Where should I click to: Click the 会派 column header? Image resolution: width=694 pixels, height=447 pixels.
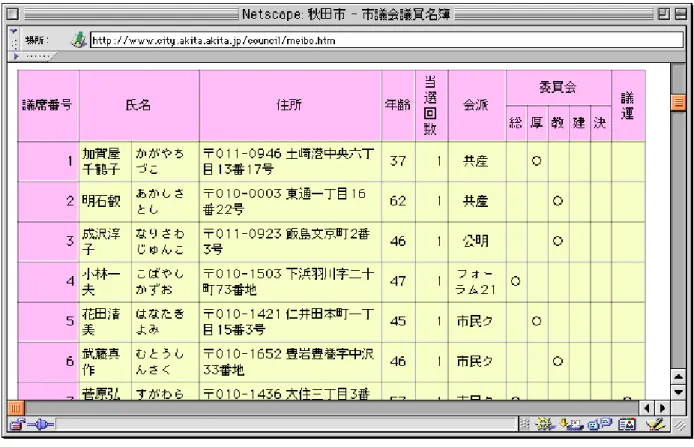(477, 105)
